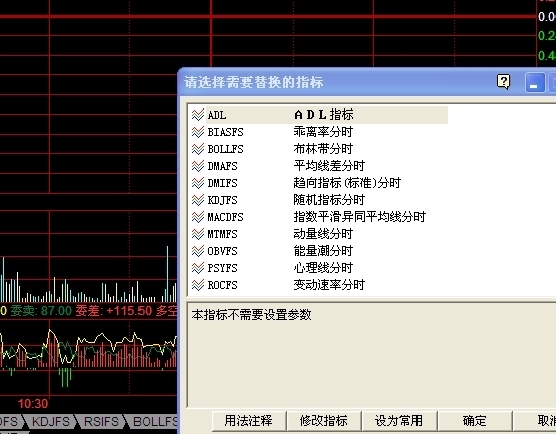Click the indicator icon beside KDJFS row
The image size is (556, 434).
(x=198, y=200)
